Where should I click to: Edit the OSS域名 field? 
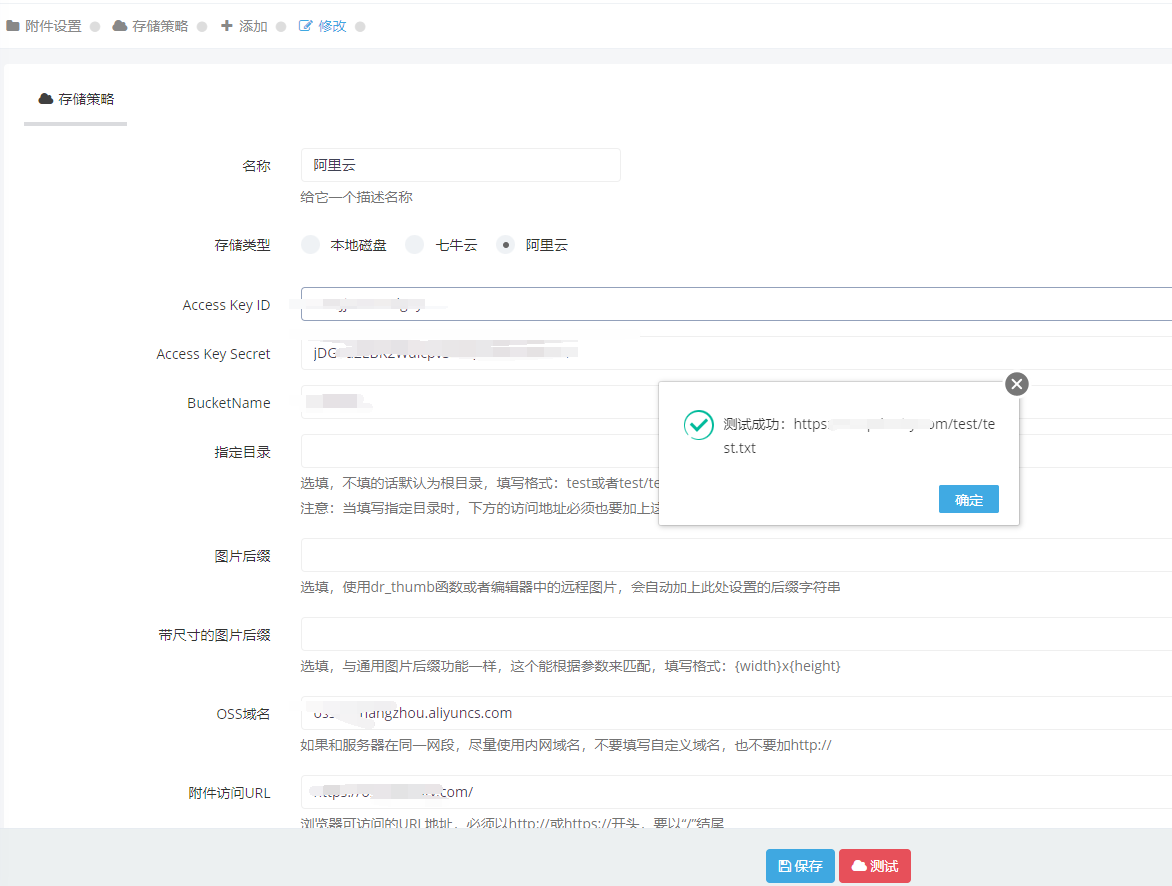pos(736,713)
